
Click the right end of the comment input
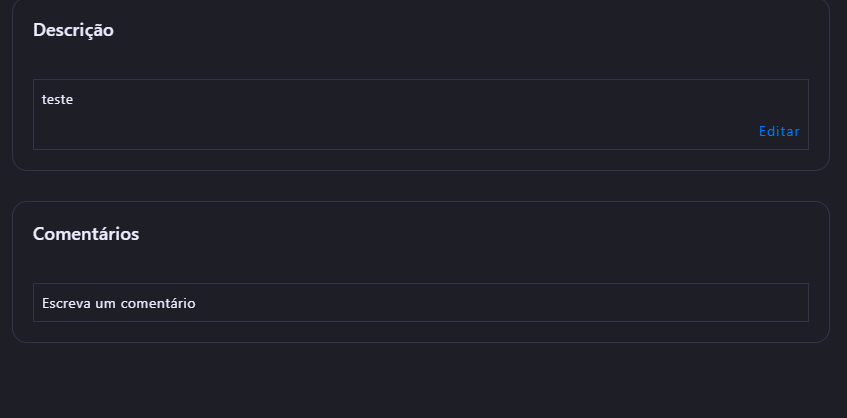tap(790, 303)
